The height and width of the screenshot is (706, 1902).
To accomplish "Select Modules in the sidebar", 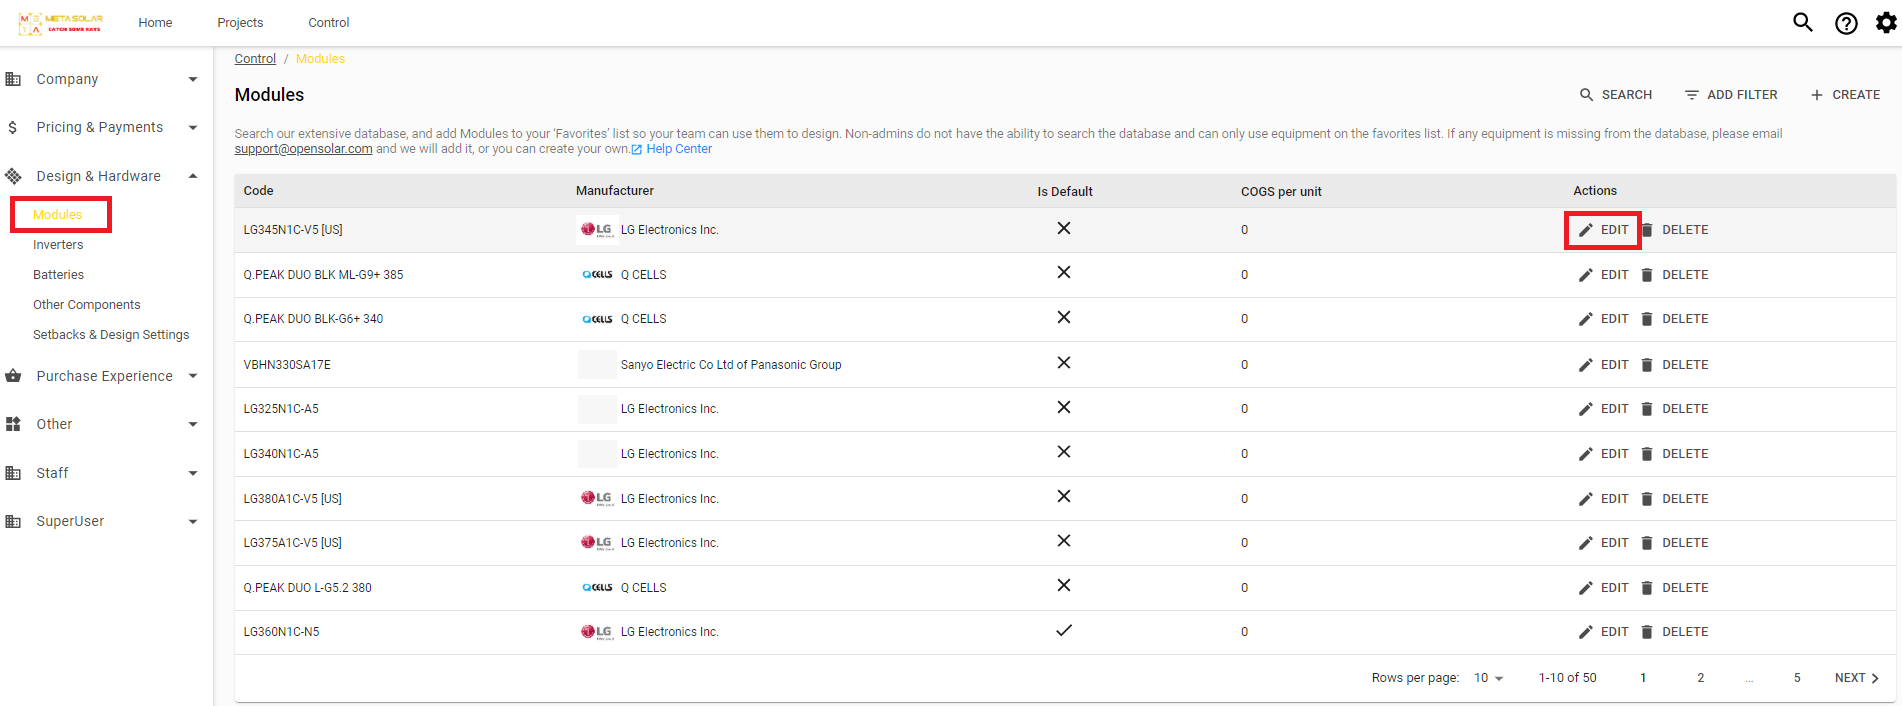I will 58,215.
